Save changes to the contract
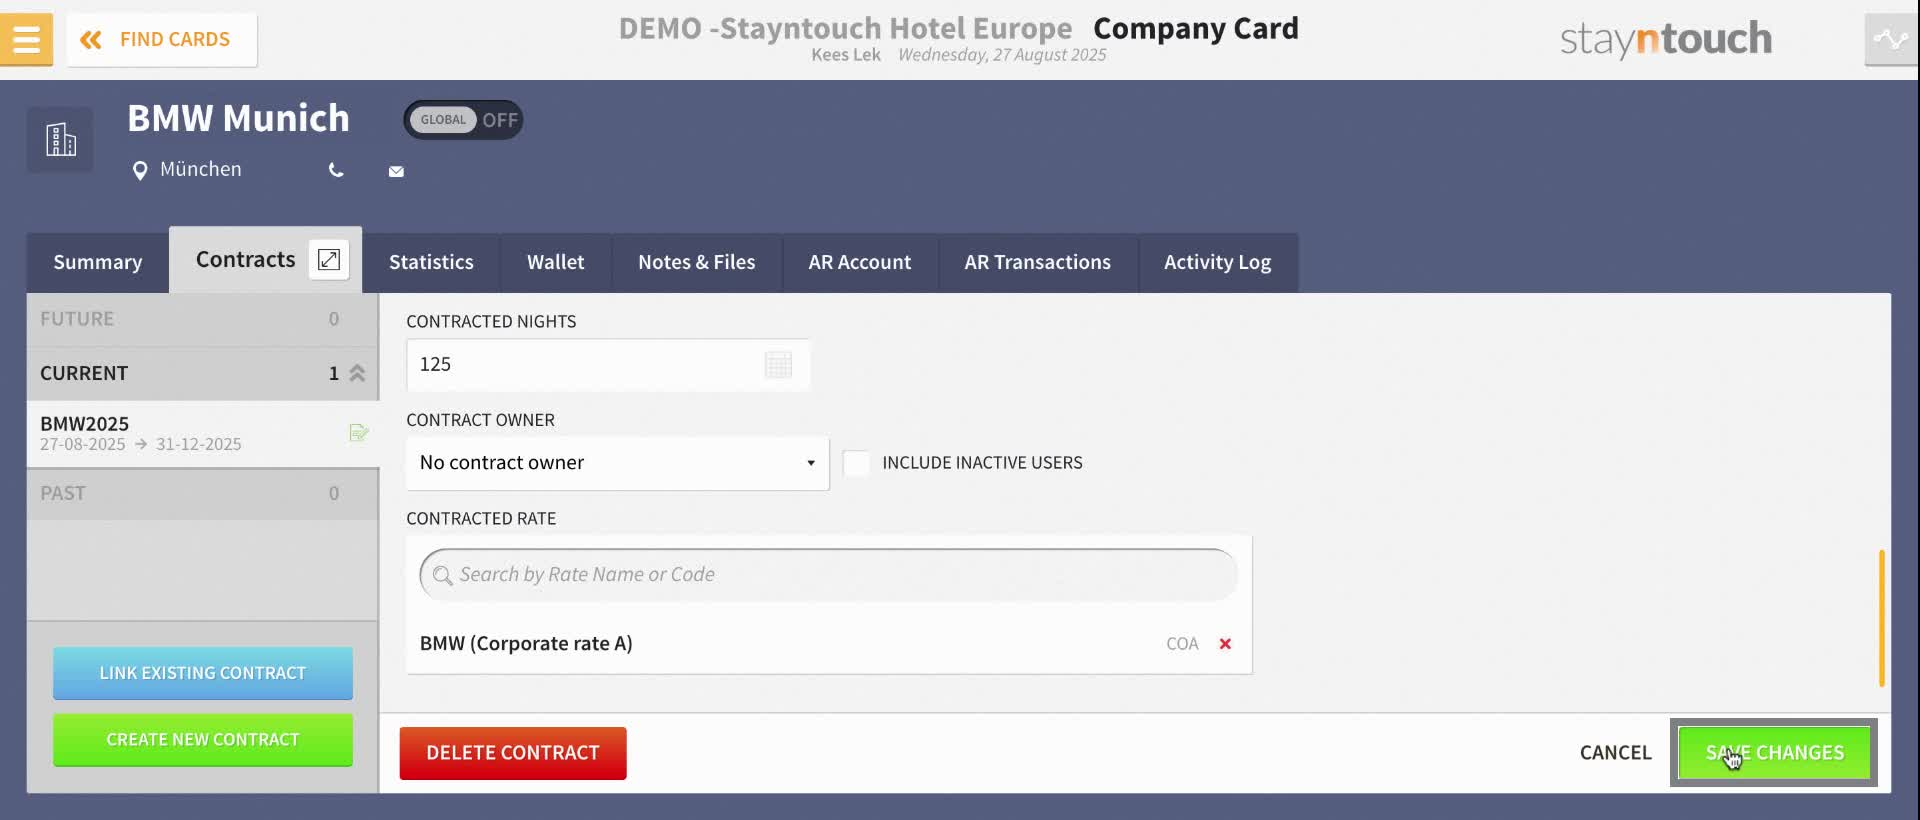Screen dimensions: 1920x820 pyautogui.click(x=1774, y=753)
